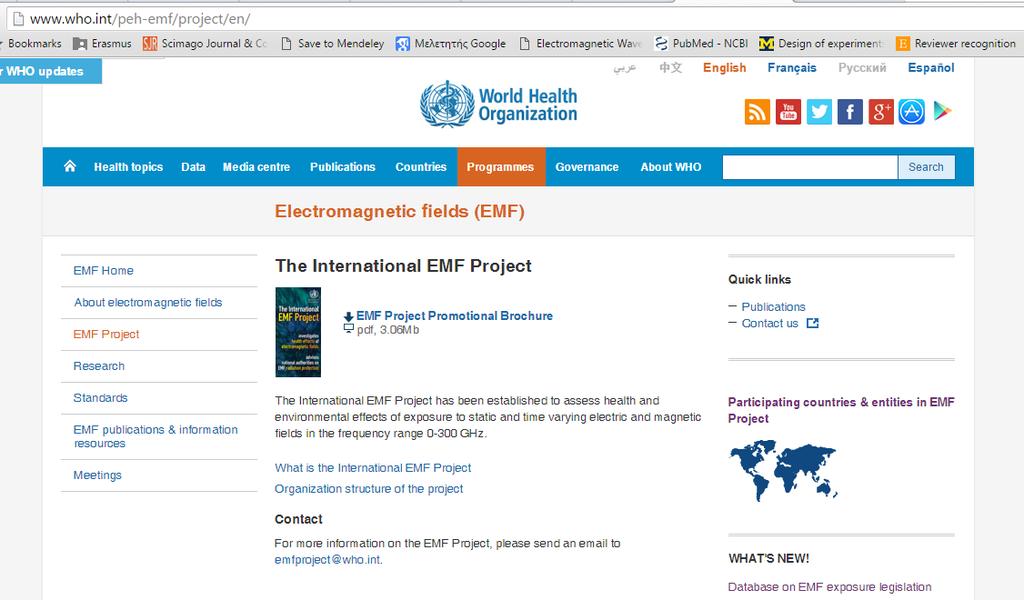
Task: Open the Health topics menu
Action: click(x=128, y=167)
